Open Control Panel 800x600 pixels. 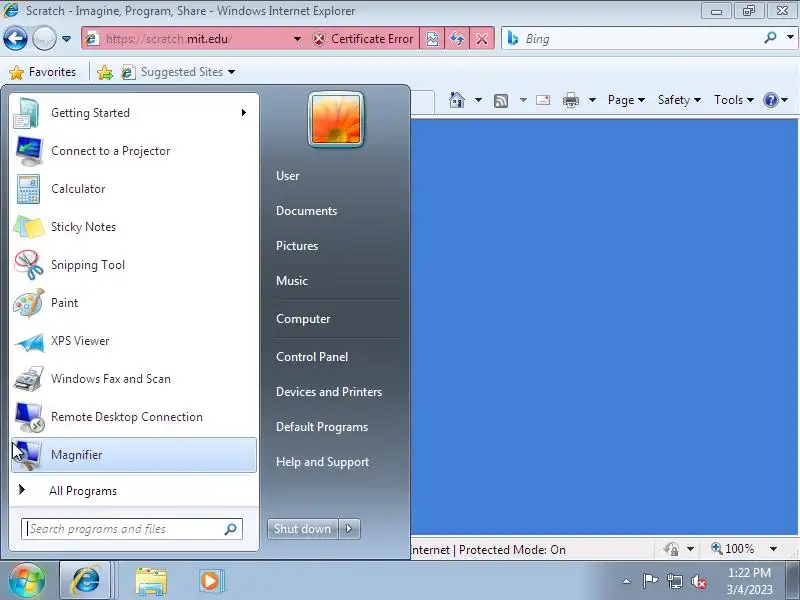coord(312,357)
